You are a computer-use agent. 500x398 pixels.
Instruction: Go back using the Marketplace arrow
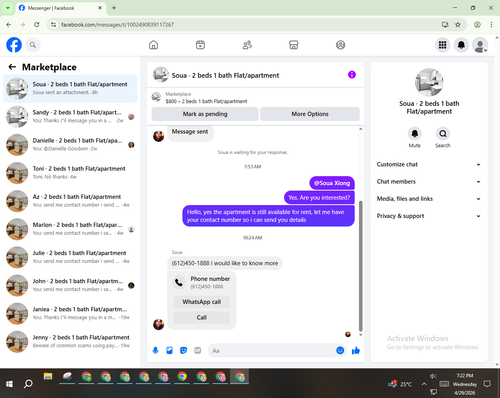click(12, 67)
